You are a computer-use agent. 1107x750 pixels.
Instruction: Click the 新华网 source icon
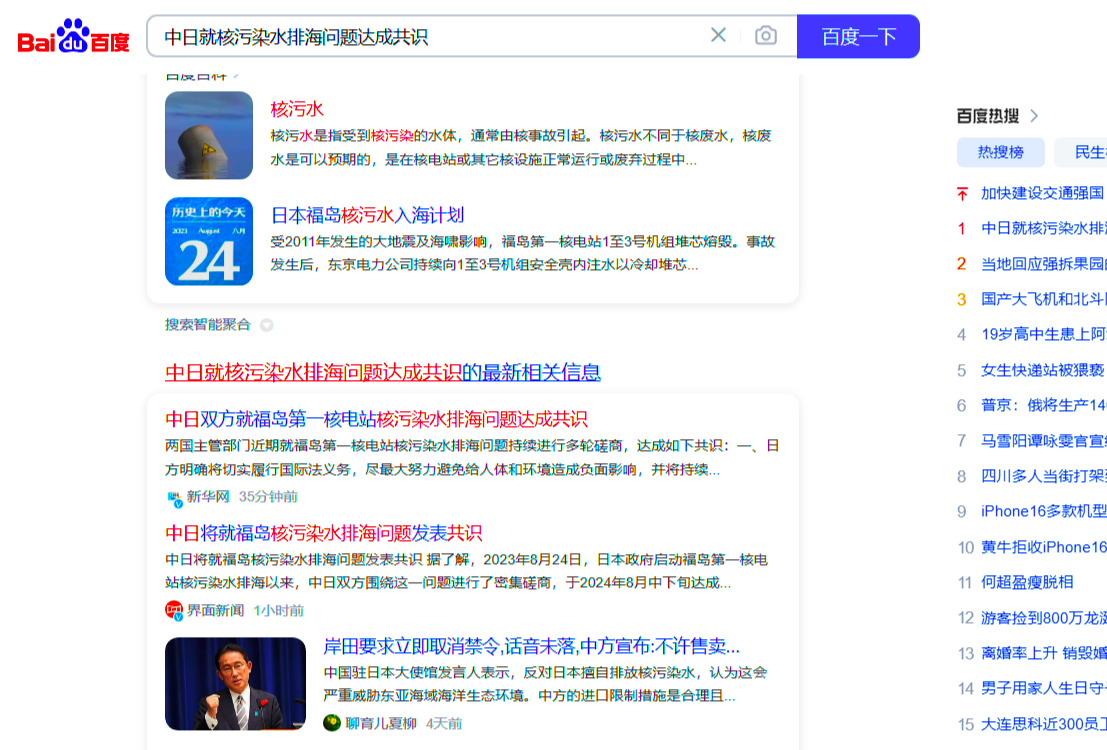(x=175, y=497)
